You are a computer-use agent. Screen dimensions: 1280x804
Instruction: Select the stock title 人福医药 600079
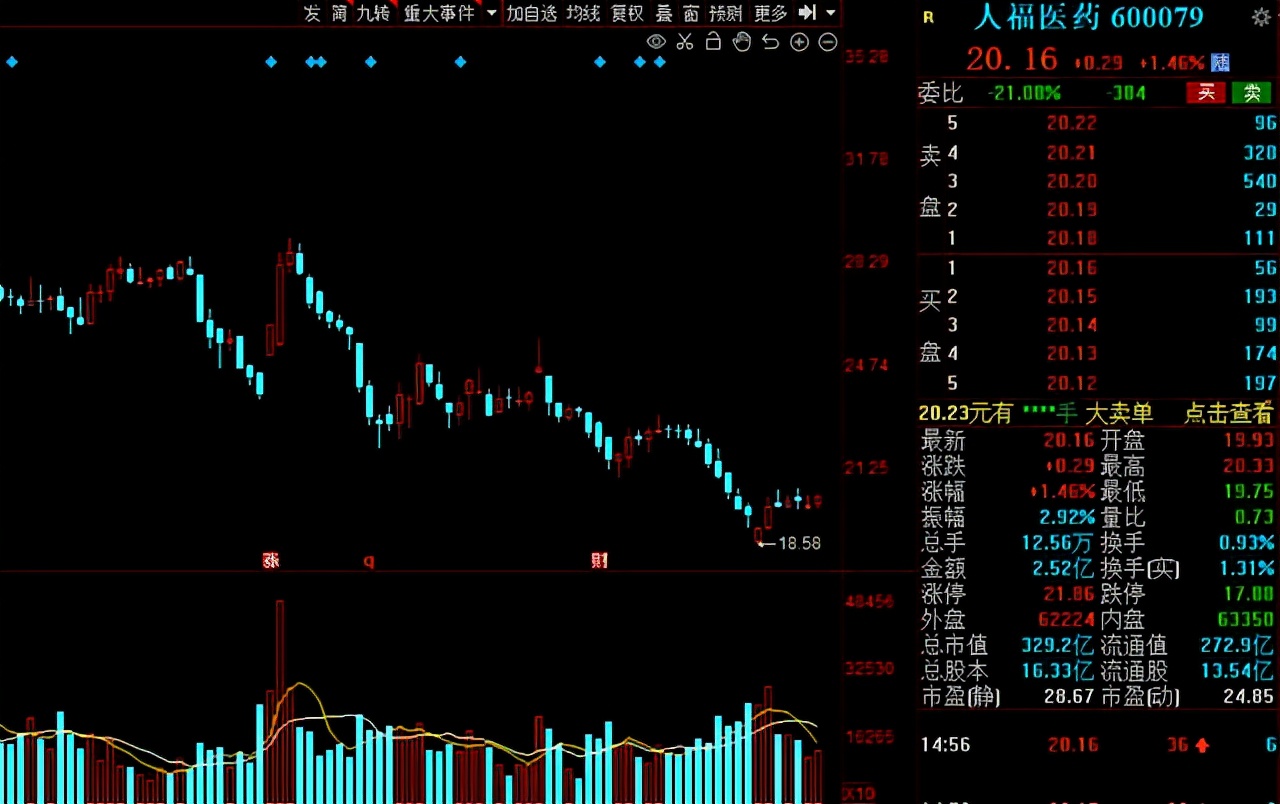pos(1089,17)
